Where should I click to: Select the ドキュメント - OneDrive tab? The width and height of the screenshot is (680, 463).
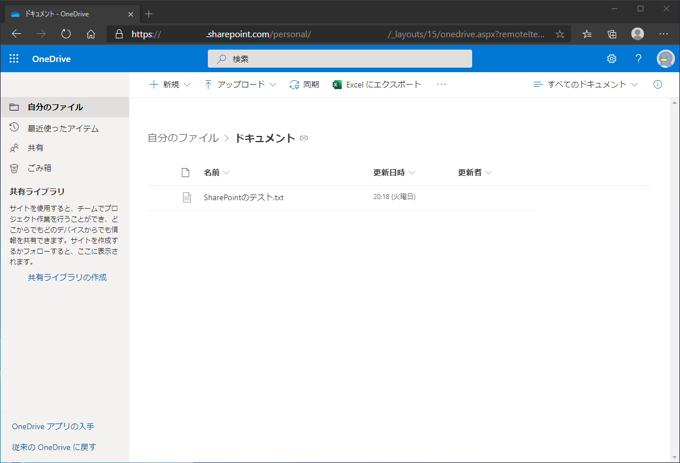coord(72,14)
